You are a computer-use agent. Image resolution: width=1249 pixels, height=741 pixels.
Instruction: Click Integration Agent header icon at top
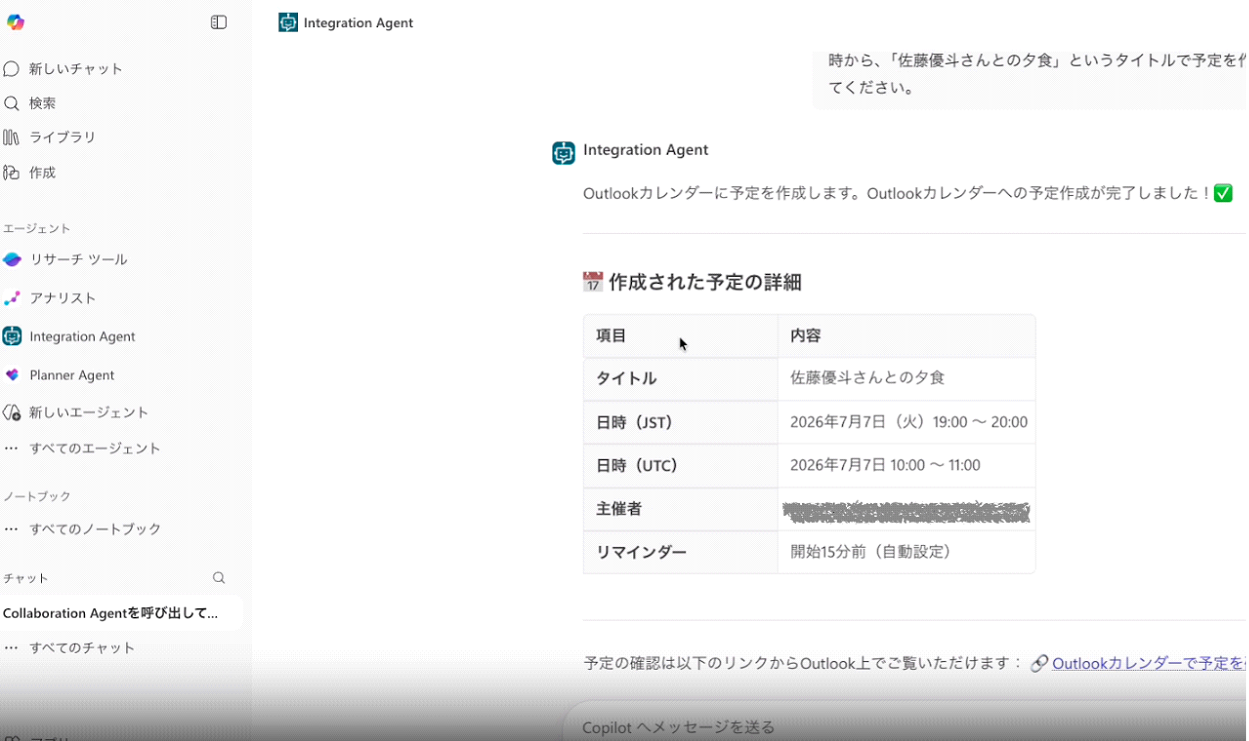pos(288,22)
